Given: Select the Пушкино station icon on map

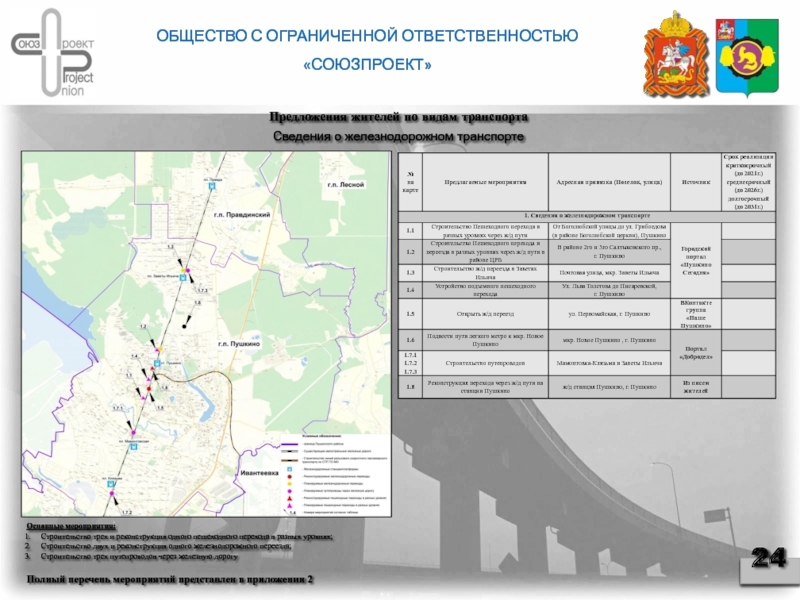Looking at the screenshot, I should coord(157,363).
